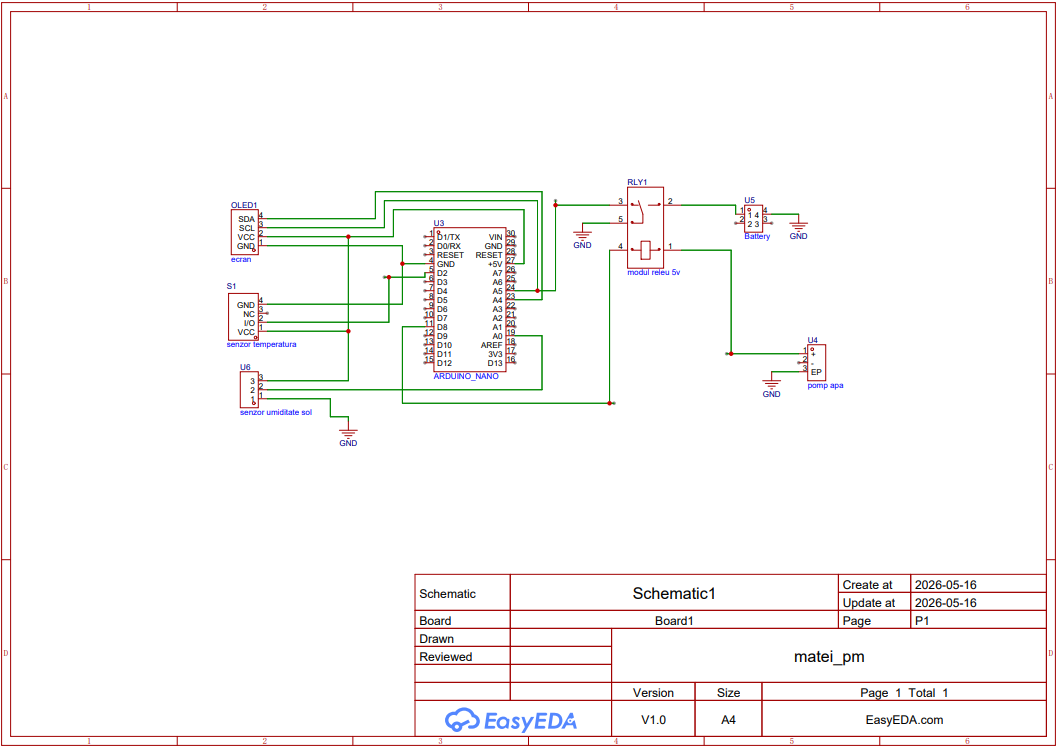The width and height of the screenshot is (1058, 746).
Task: Click the D0/RX pin label on Arduino
Action: tap(449, 246)
